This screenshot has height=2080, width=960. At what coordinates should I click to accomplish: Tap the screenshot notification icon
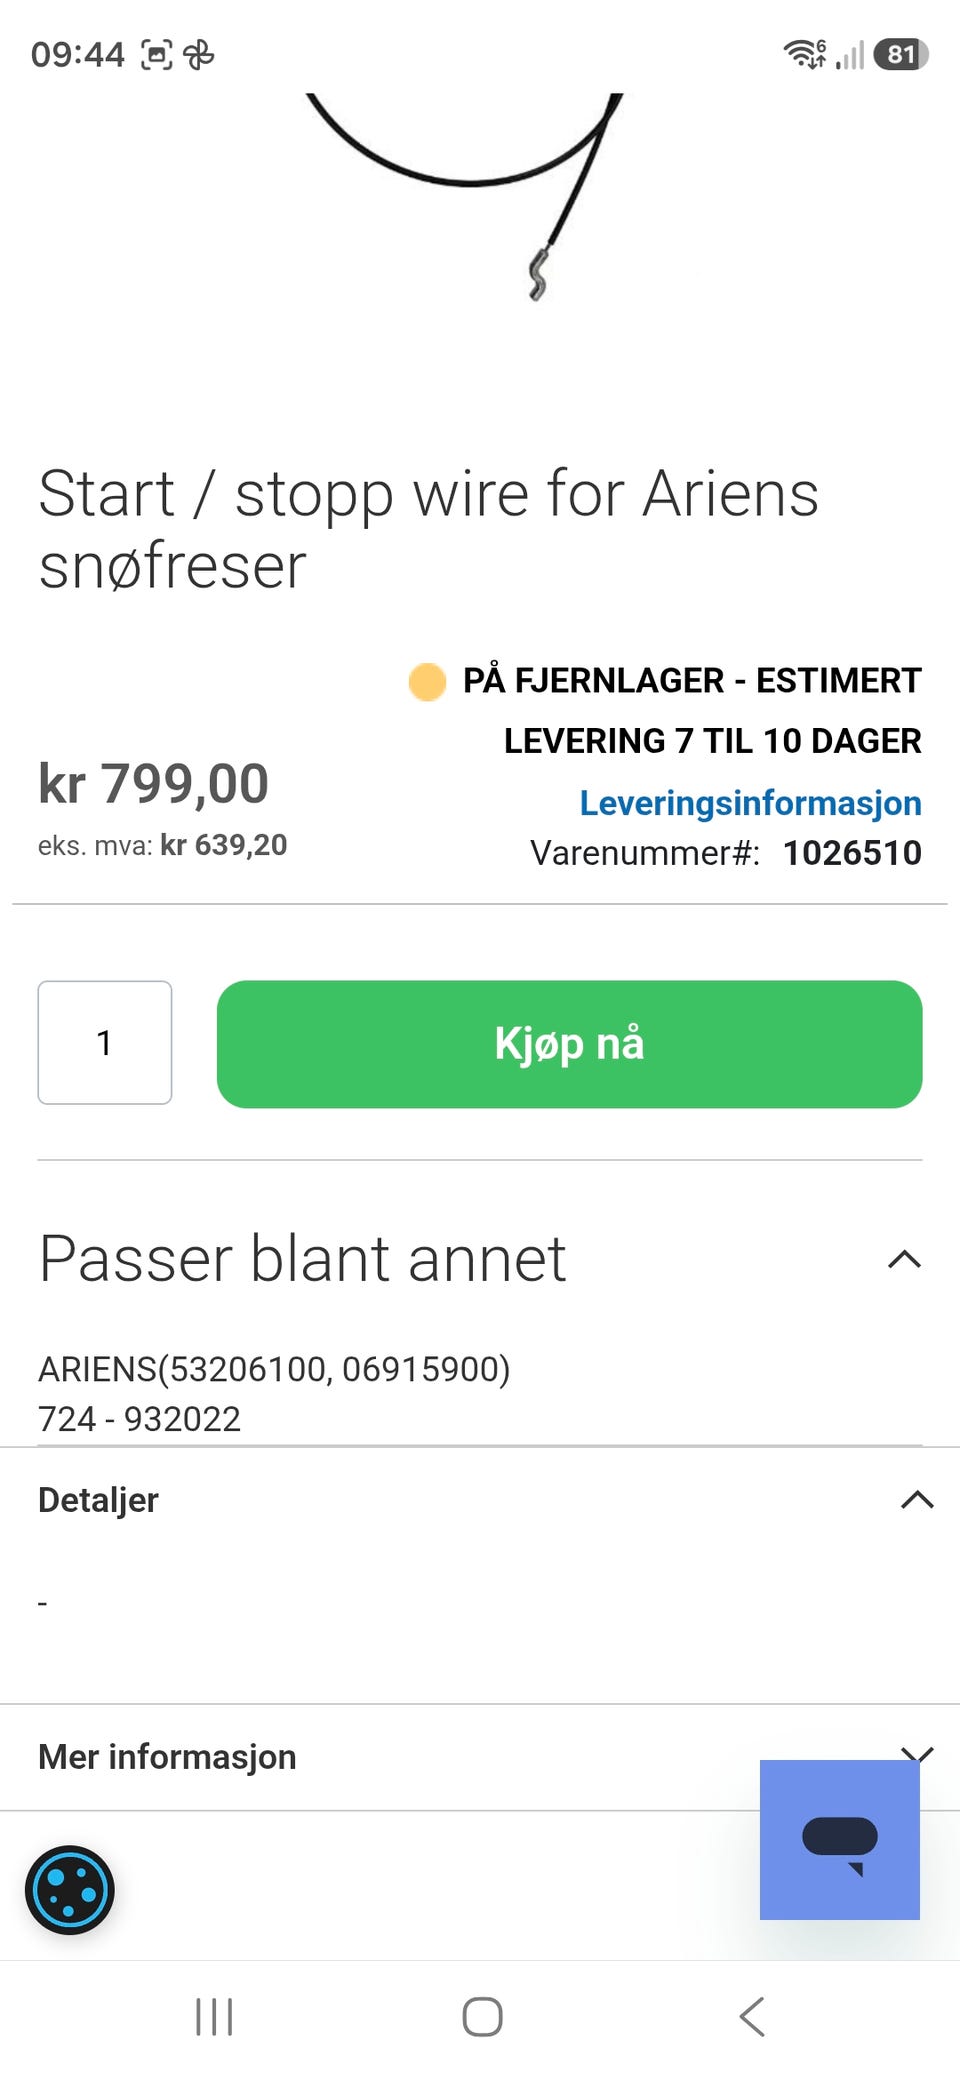157,54
